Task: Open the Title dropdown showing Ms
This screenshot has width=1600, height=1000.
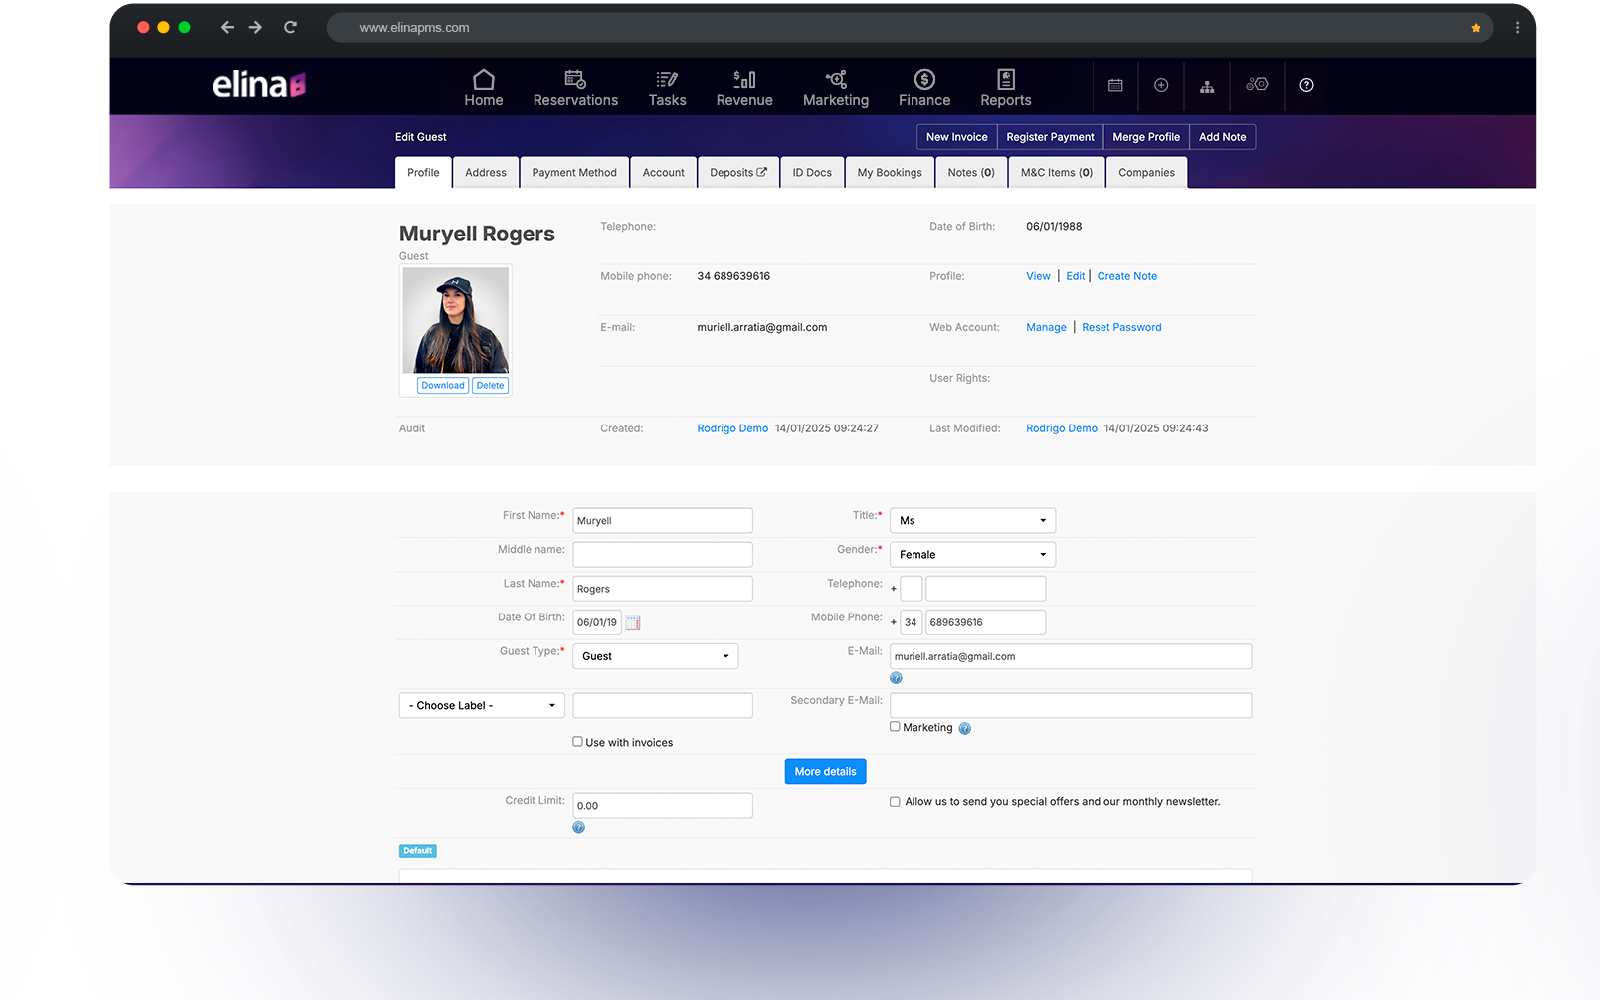Action: click(973, 520)
